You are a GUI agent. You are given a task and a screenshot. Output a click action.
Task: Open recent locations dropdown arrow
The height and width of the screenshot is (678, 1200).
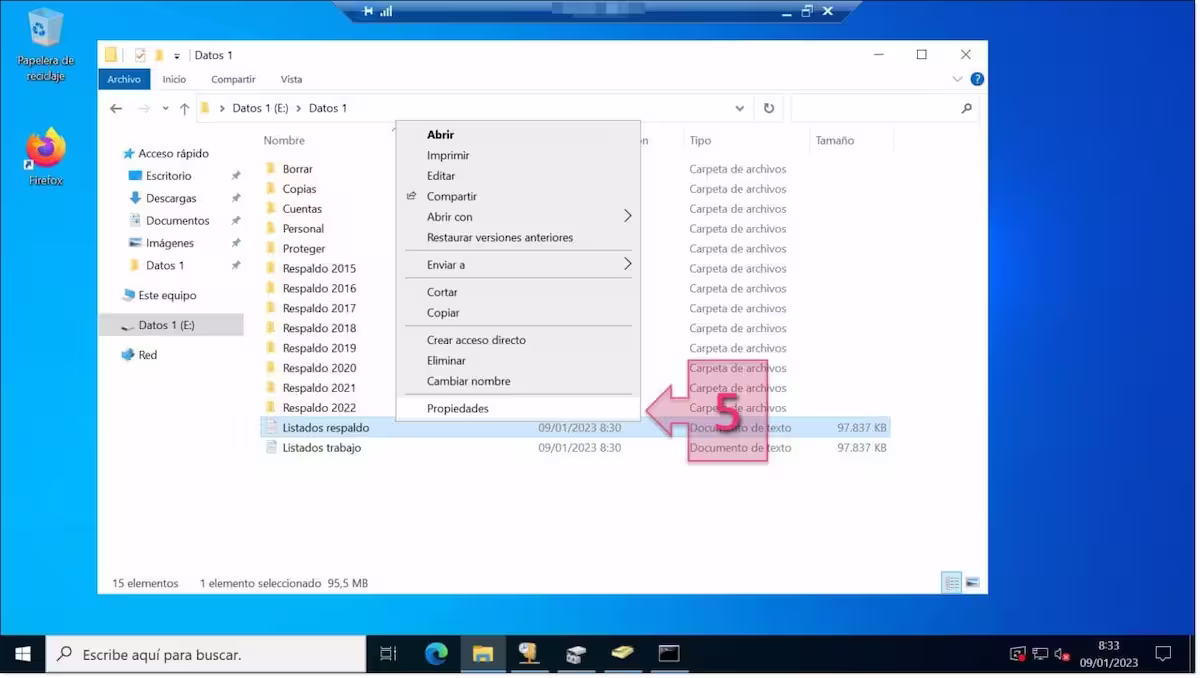166,108
